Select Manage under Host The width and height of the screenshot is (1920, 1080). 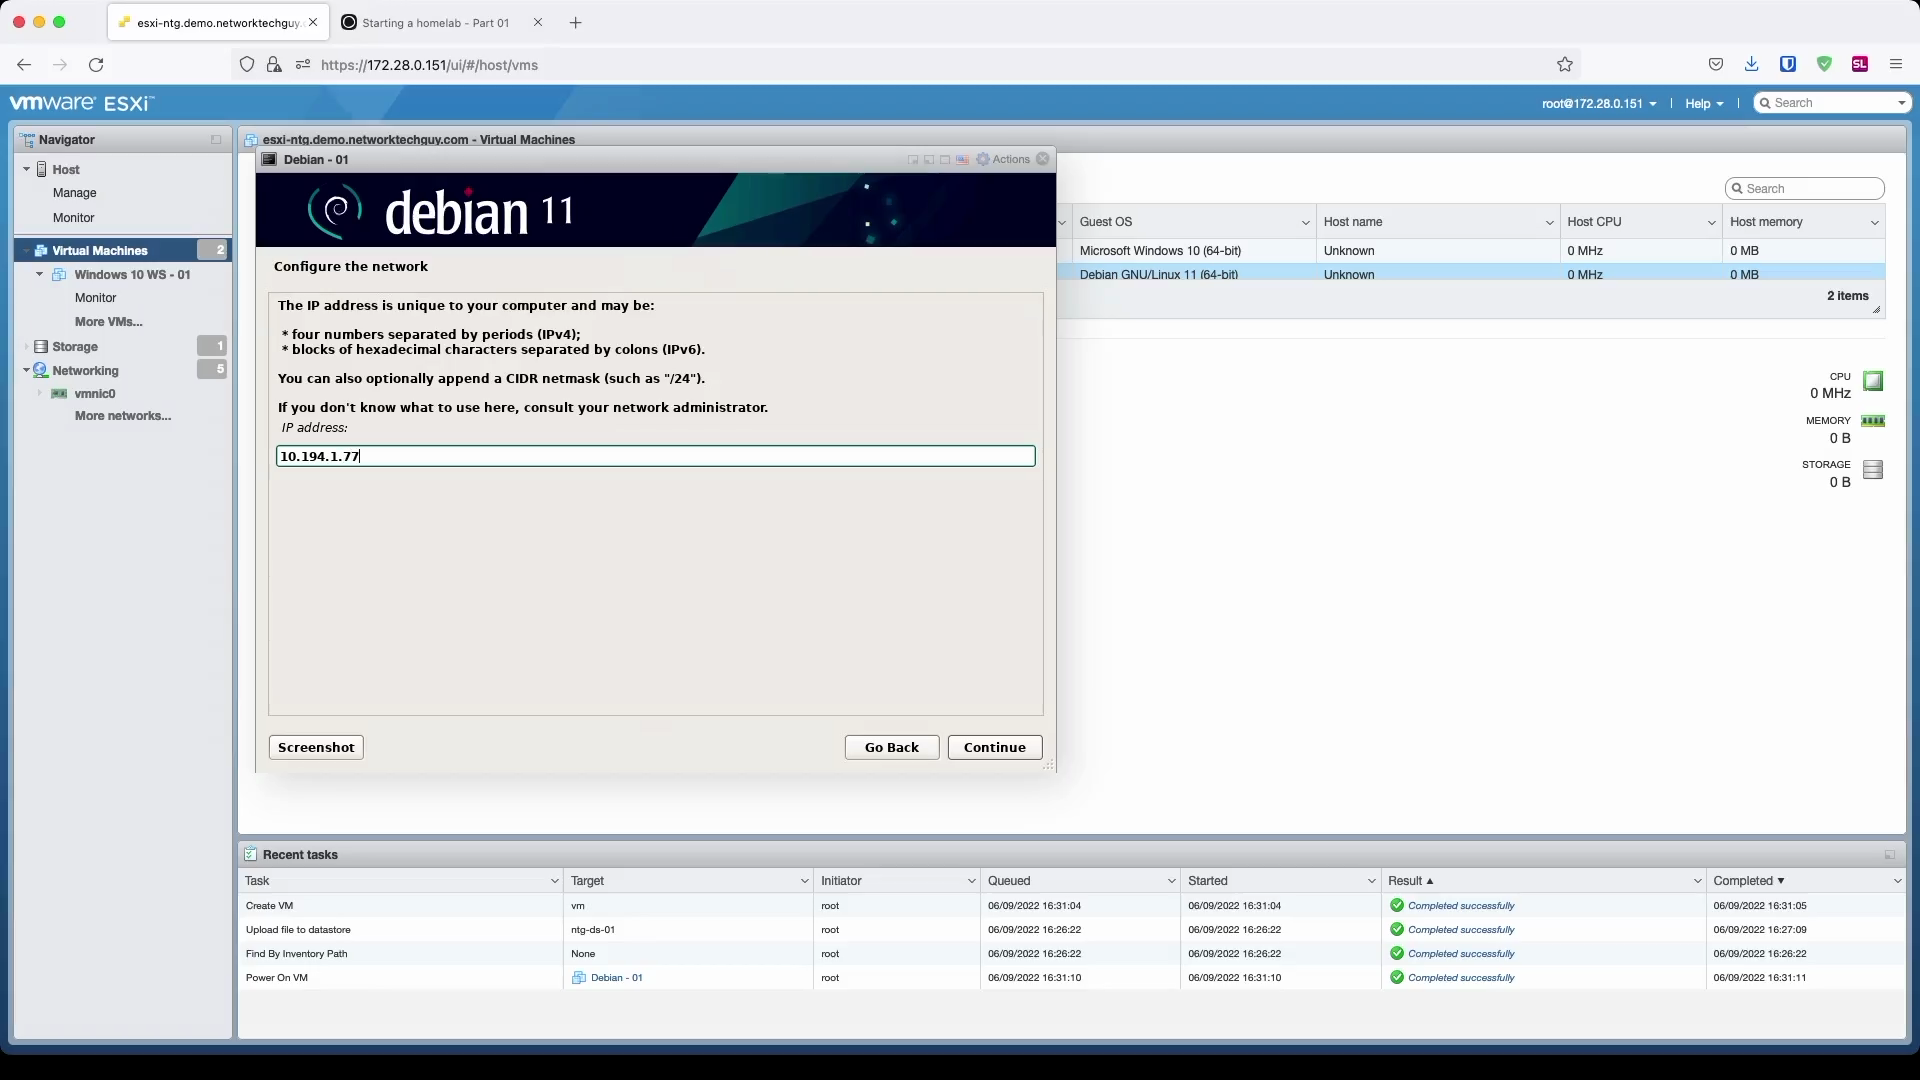(75, 193)
